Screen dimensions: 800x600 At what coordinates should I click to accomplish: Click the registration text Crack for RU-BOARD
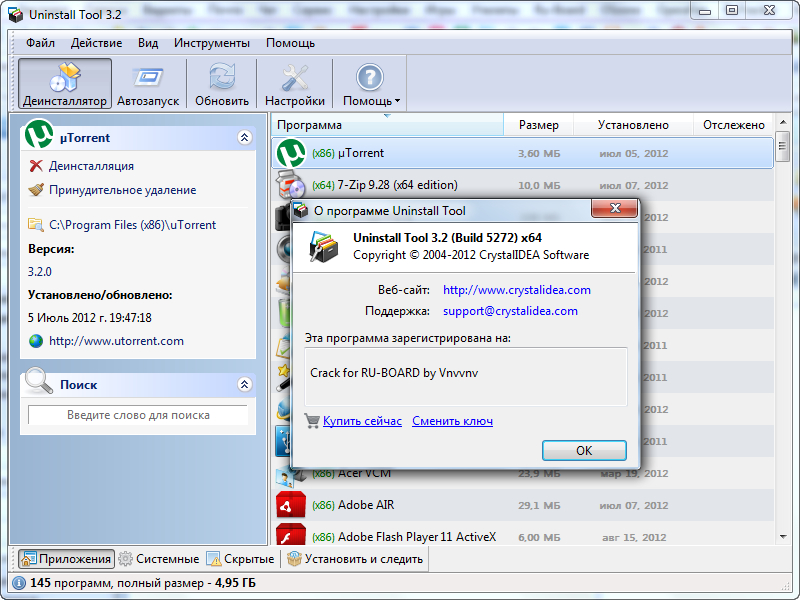(394, 373)
